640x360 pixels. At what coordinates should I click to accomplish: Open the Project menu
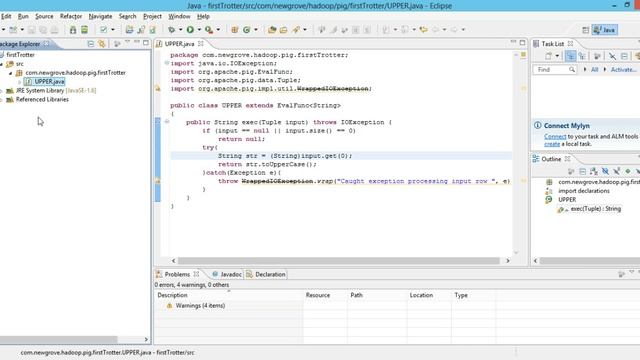tap(152, 16)
